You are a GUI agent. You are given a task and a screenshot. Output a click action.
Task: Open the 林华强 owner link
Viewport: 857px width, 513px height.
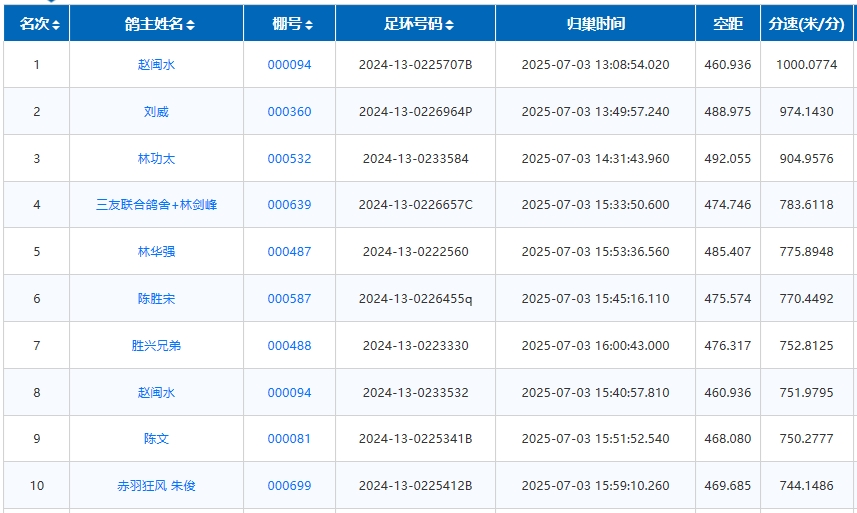pos(156,252)
